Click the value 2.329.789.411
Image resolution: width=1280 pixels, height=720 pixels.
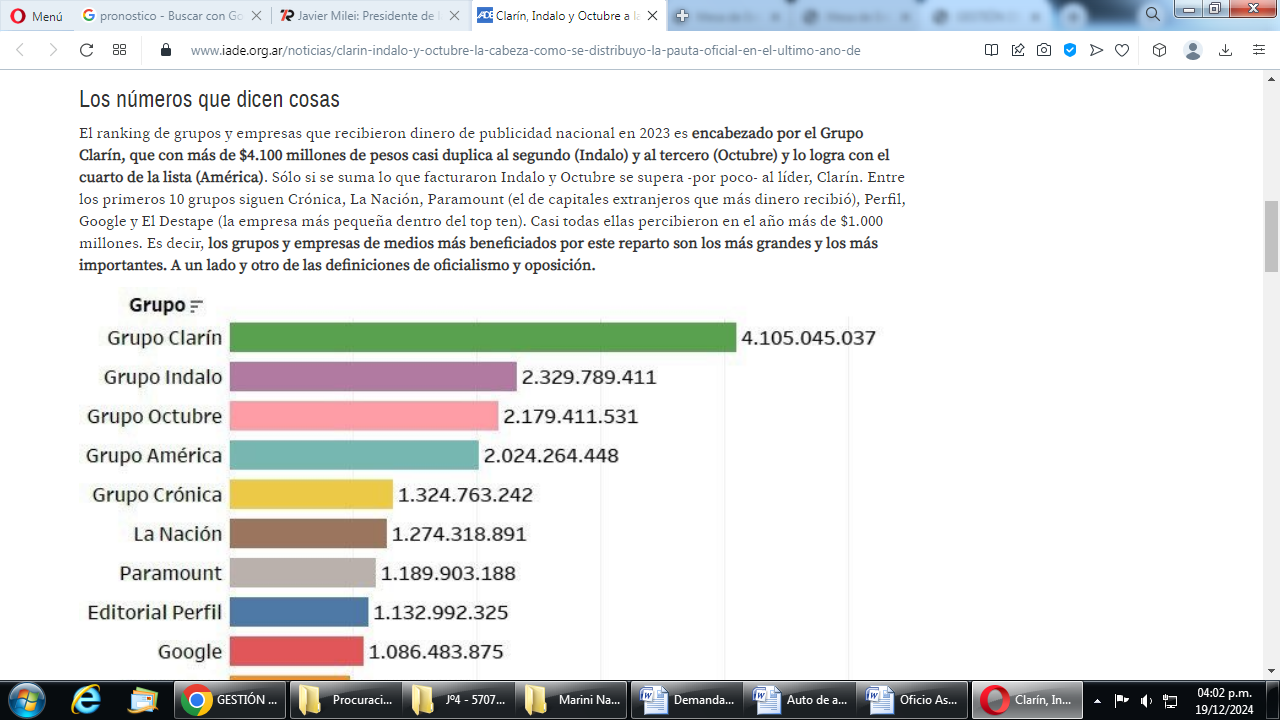click(x=589, y=377)
